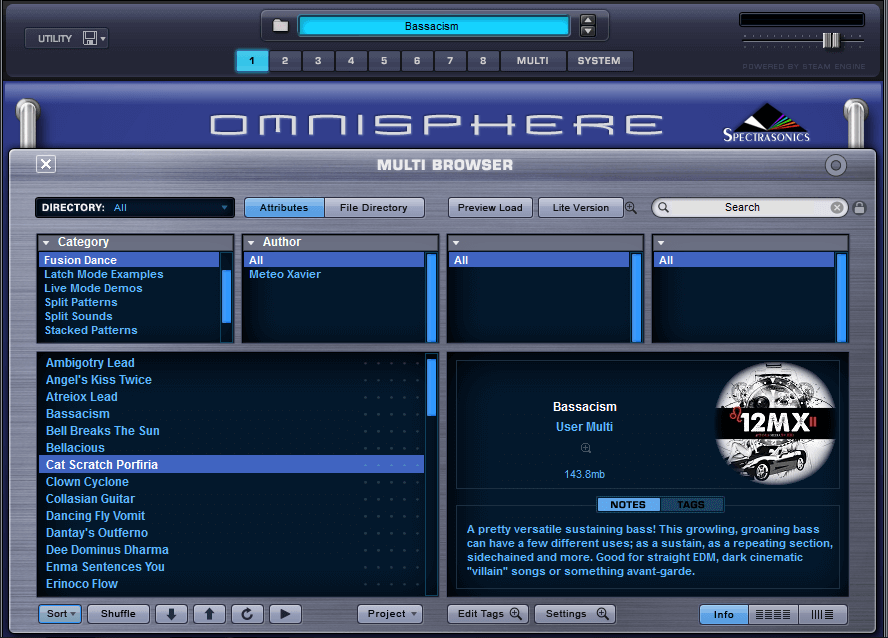
Task: Click the circular refresh arrow button
Action: coord(247,614)
